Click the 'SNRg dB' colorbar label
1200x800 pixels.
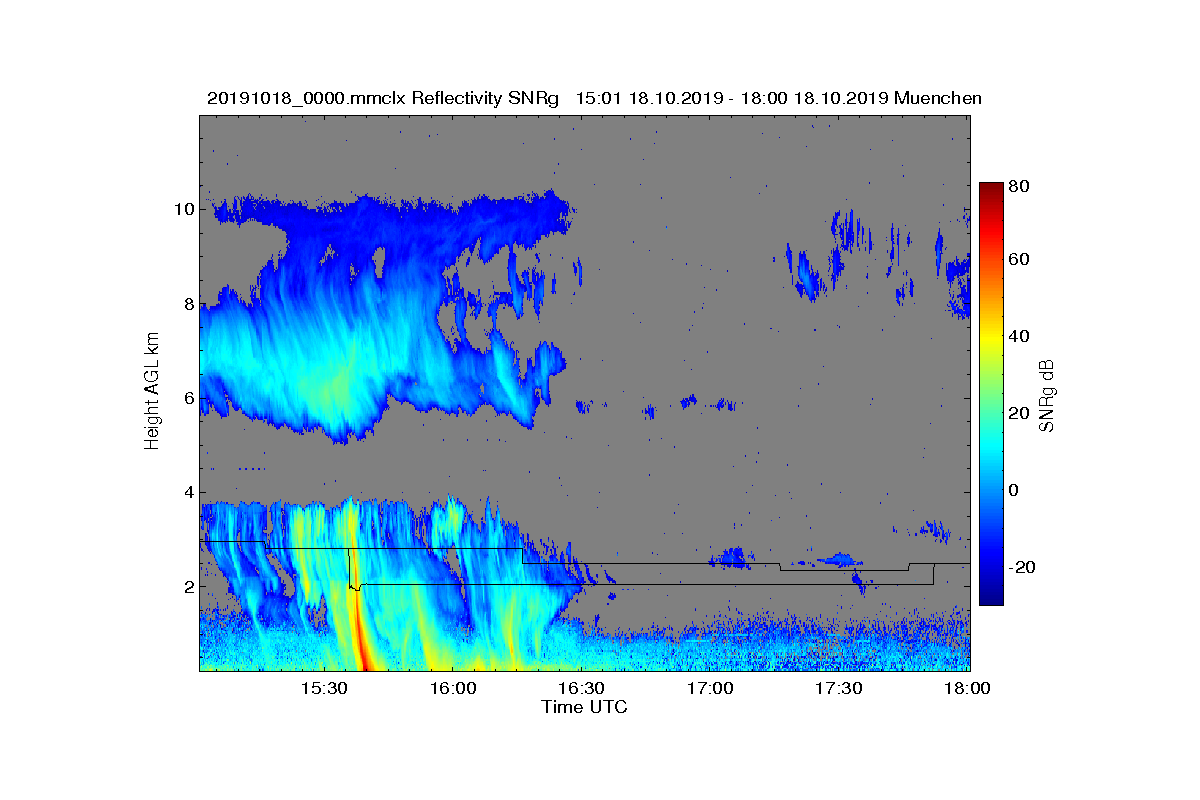[1048, 396]
